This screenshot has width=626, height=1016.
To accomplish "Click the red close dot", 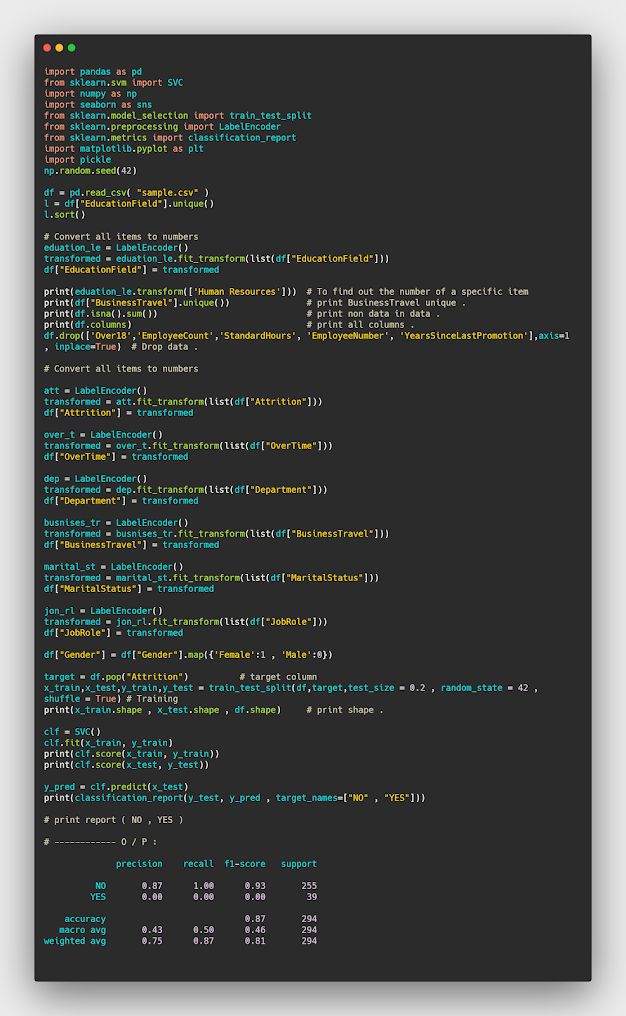I will coord(47,47).
